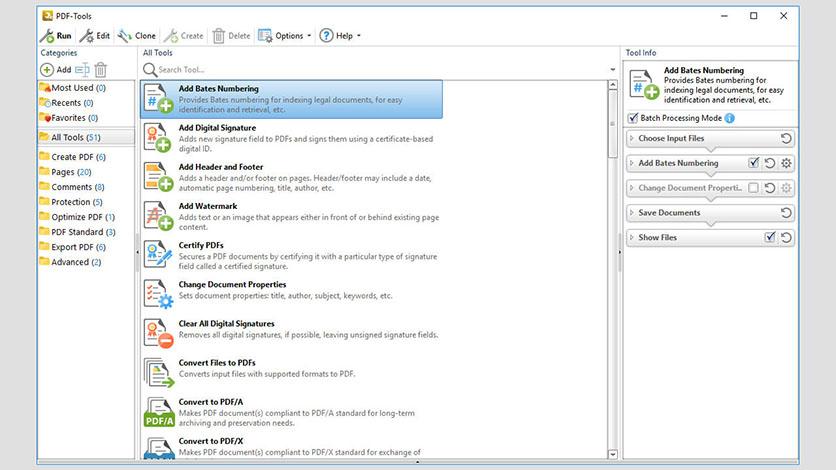Screen dimensions: 836x470
Task: Click the magnifier search icon
Action: pyautogui.click(x=150, y=70)
